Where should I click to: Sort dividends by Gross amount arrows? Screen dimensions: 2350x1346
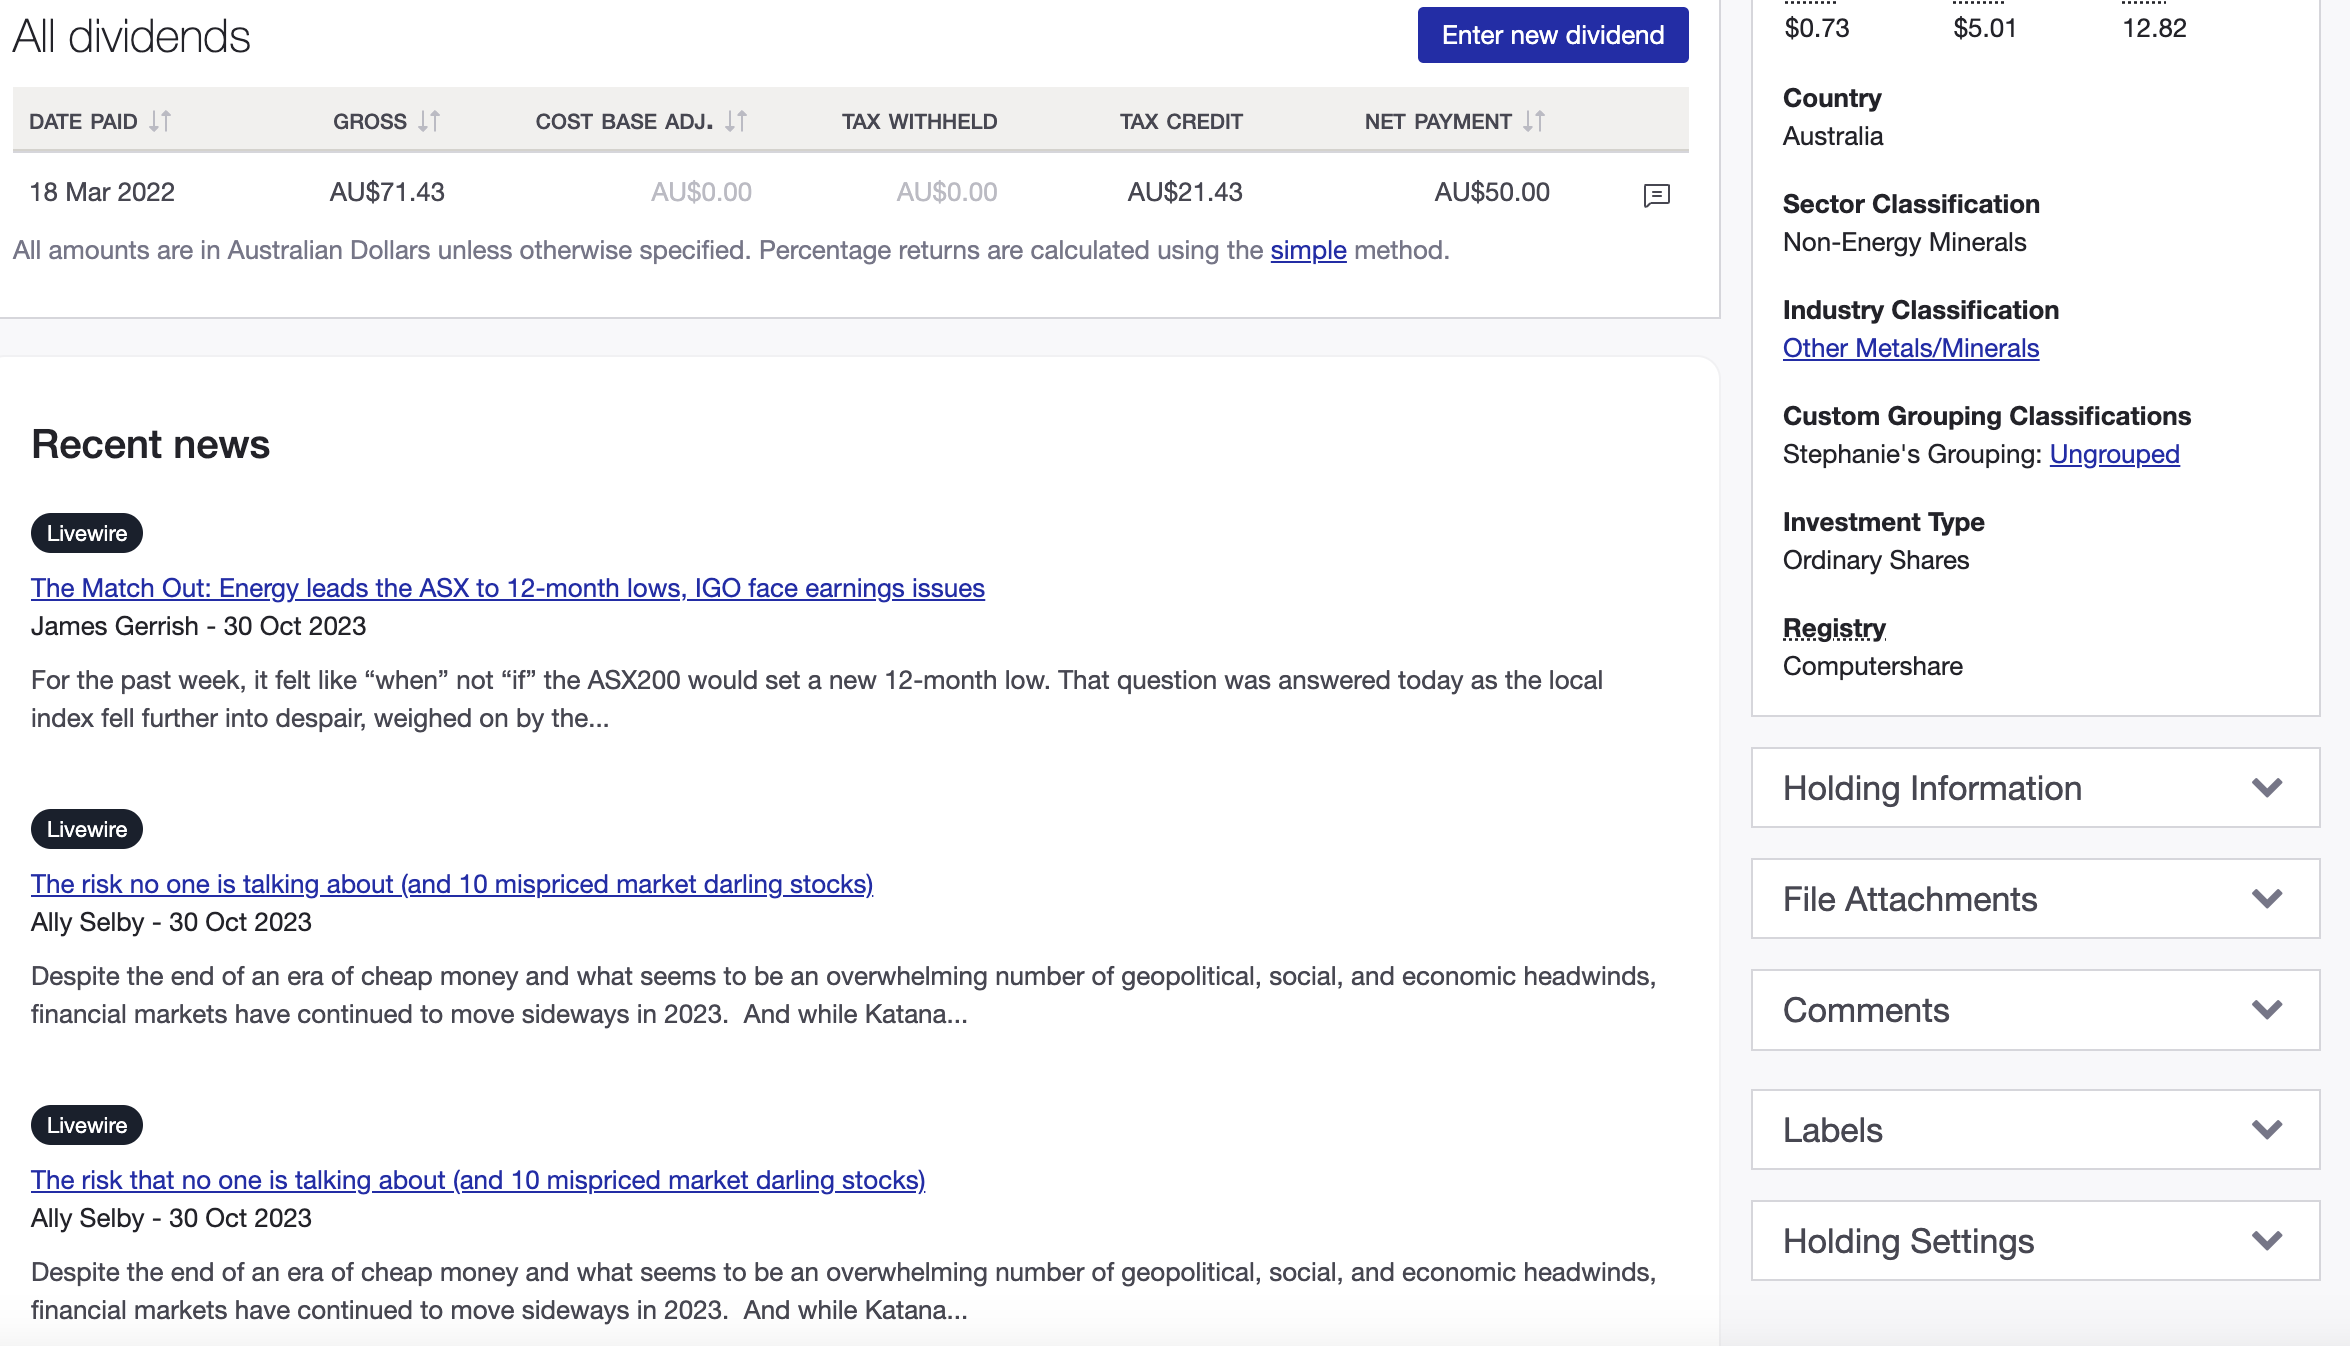pos(429,121)
